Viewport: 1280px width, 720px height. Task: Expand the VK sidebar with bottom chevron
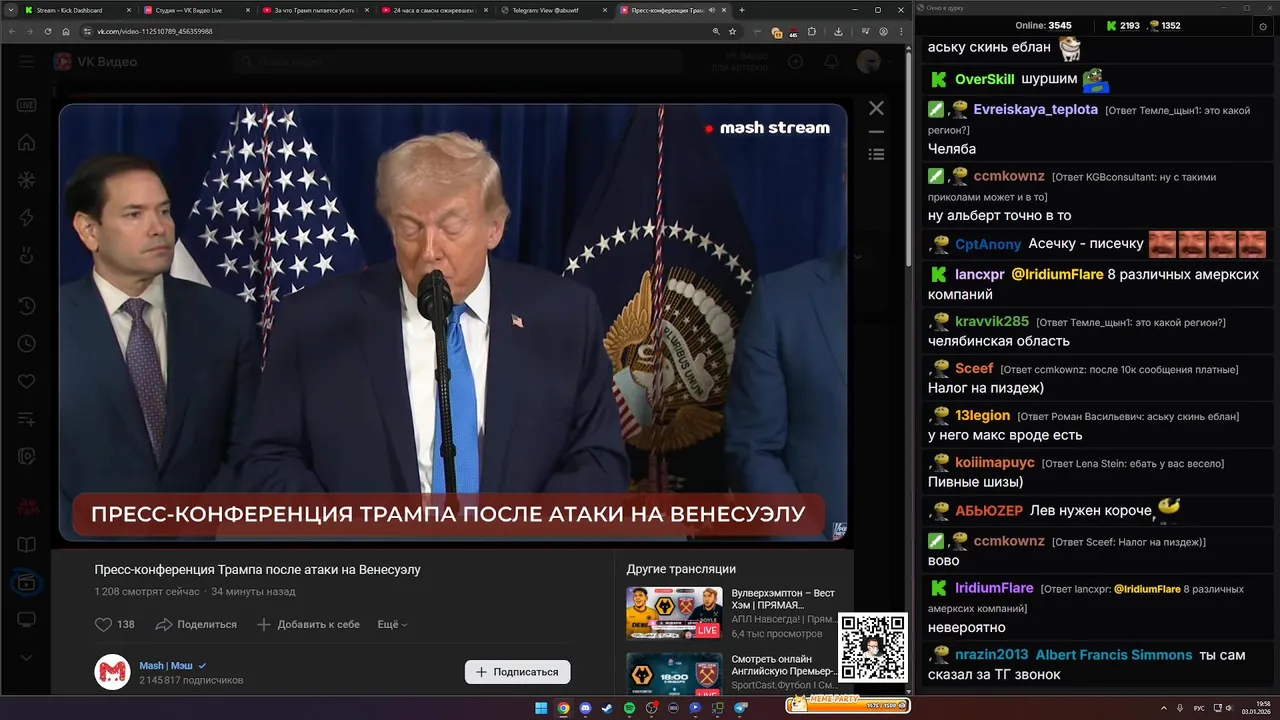click(x=26, y=657)
